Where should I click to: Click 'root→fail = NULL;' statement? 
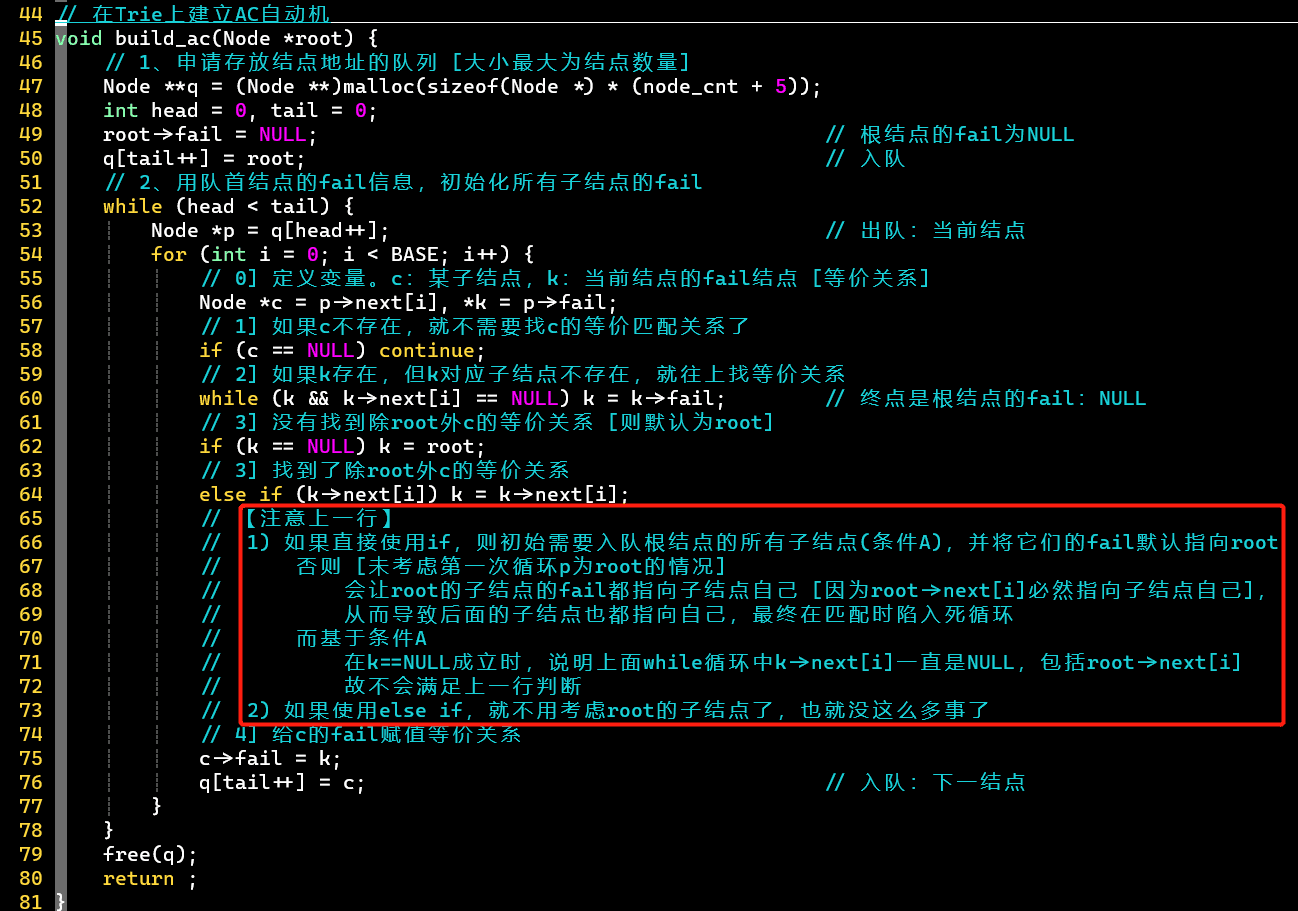(x=210, y=134)
